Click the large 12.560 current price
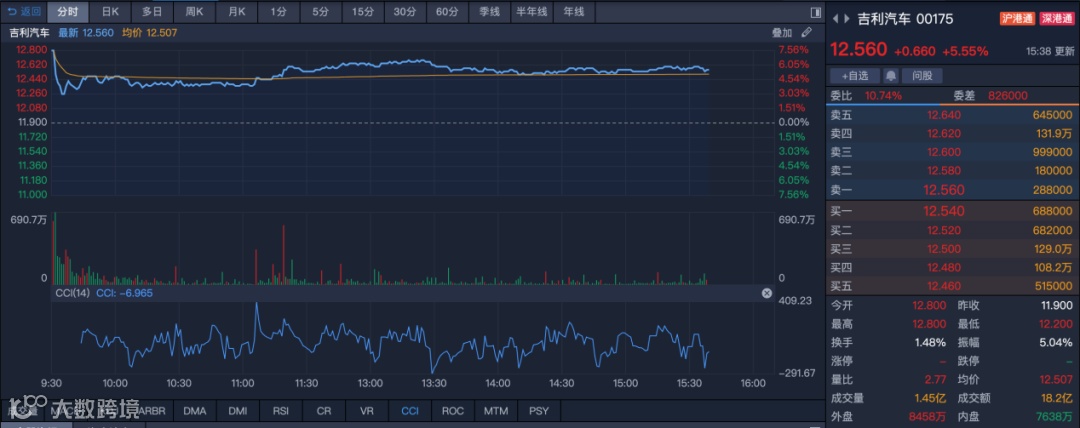Image resolution: width=1080 pixels, height=428 pixels. coord(858,50)
